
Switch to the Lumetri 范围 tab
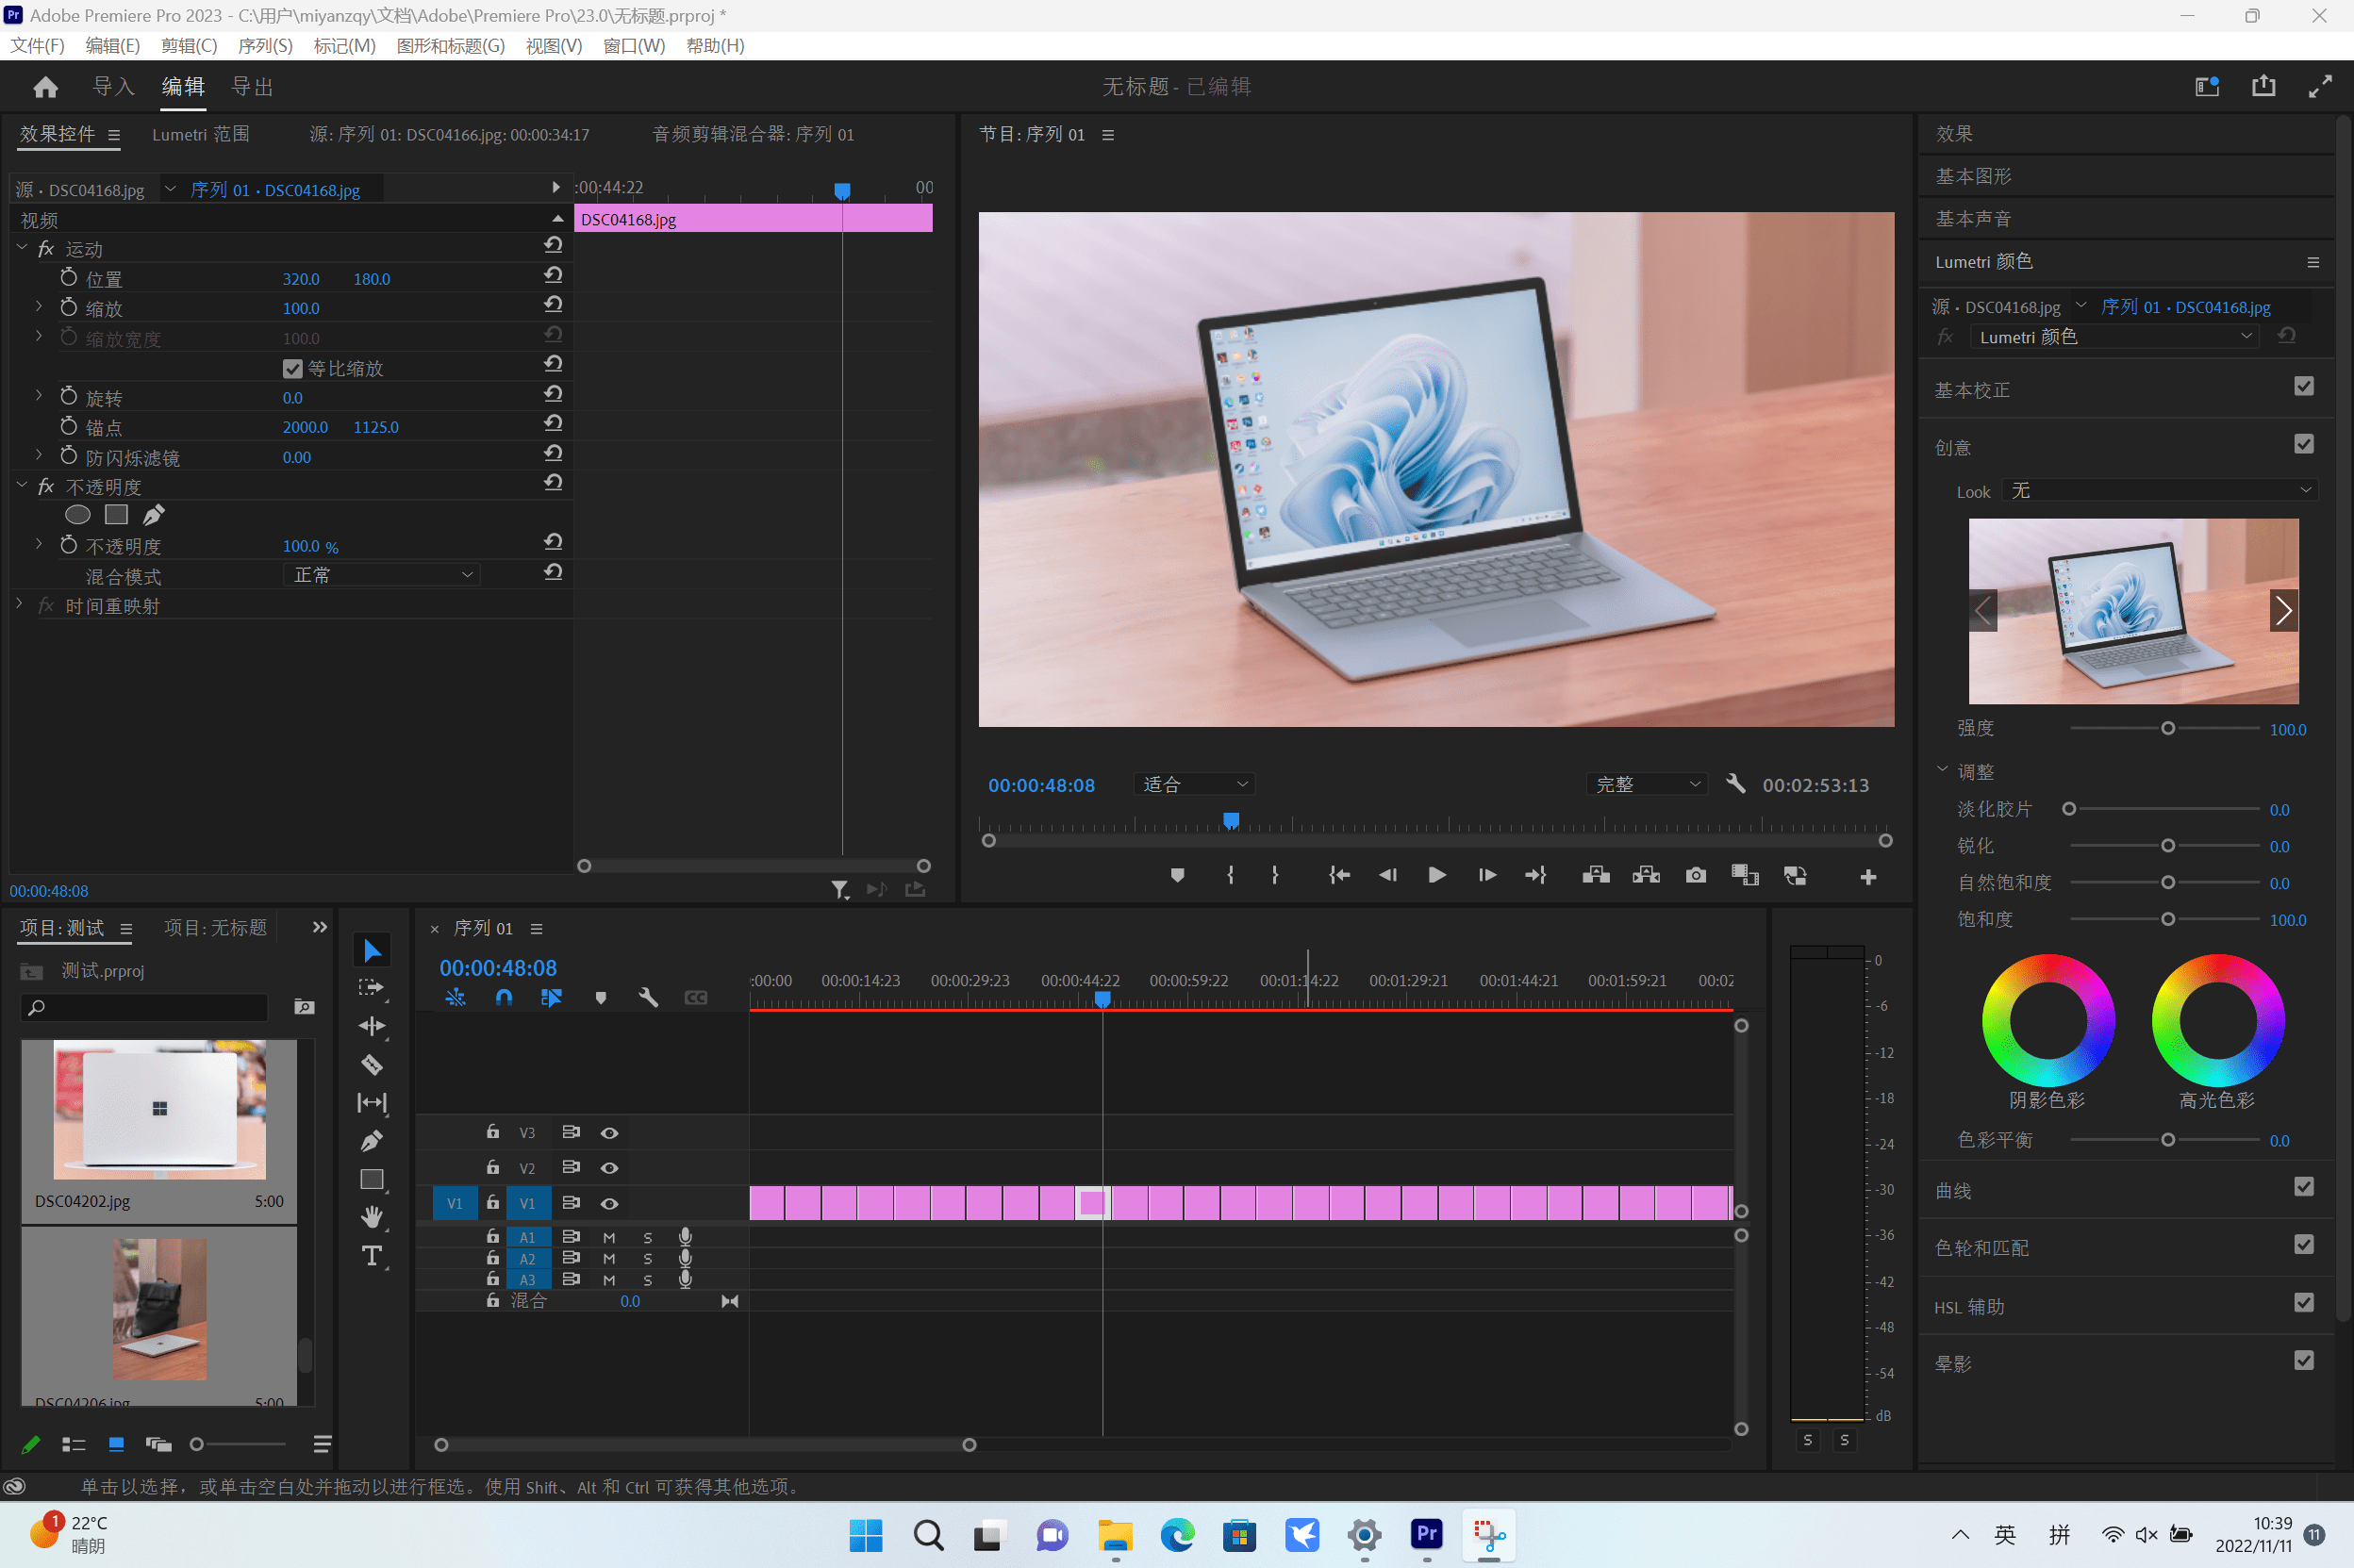[x=200, y=134]
